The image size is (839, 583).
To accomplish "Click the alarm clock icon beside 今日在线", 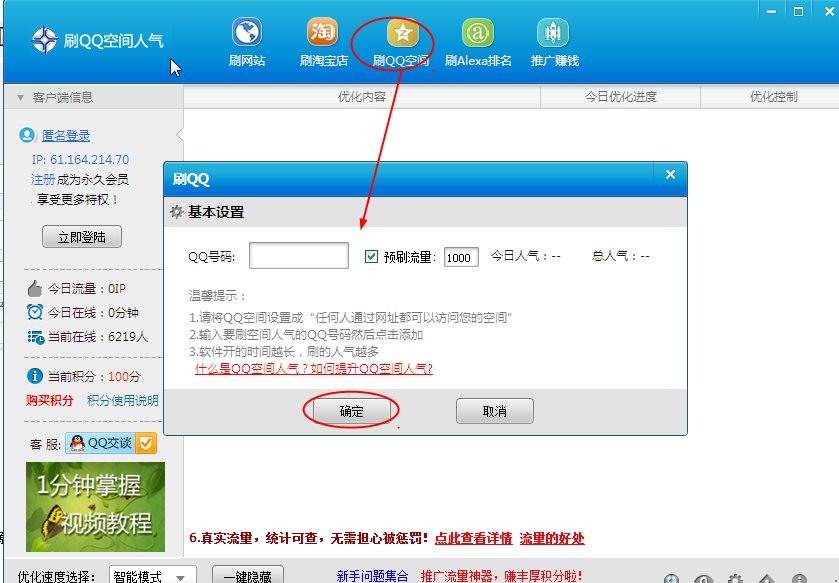I will tap(35, 312).
